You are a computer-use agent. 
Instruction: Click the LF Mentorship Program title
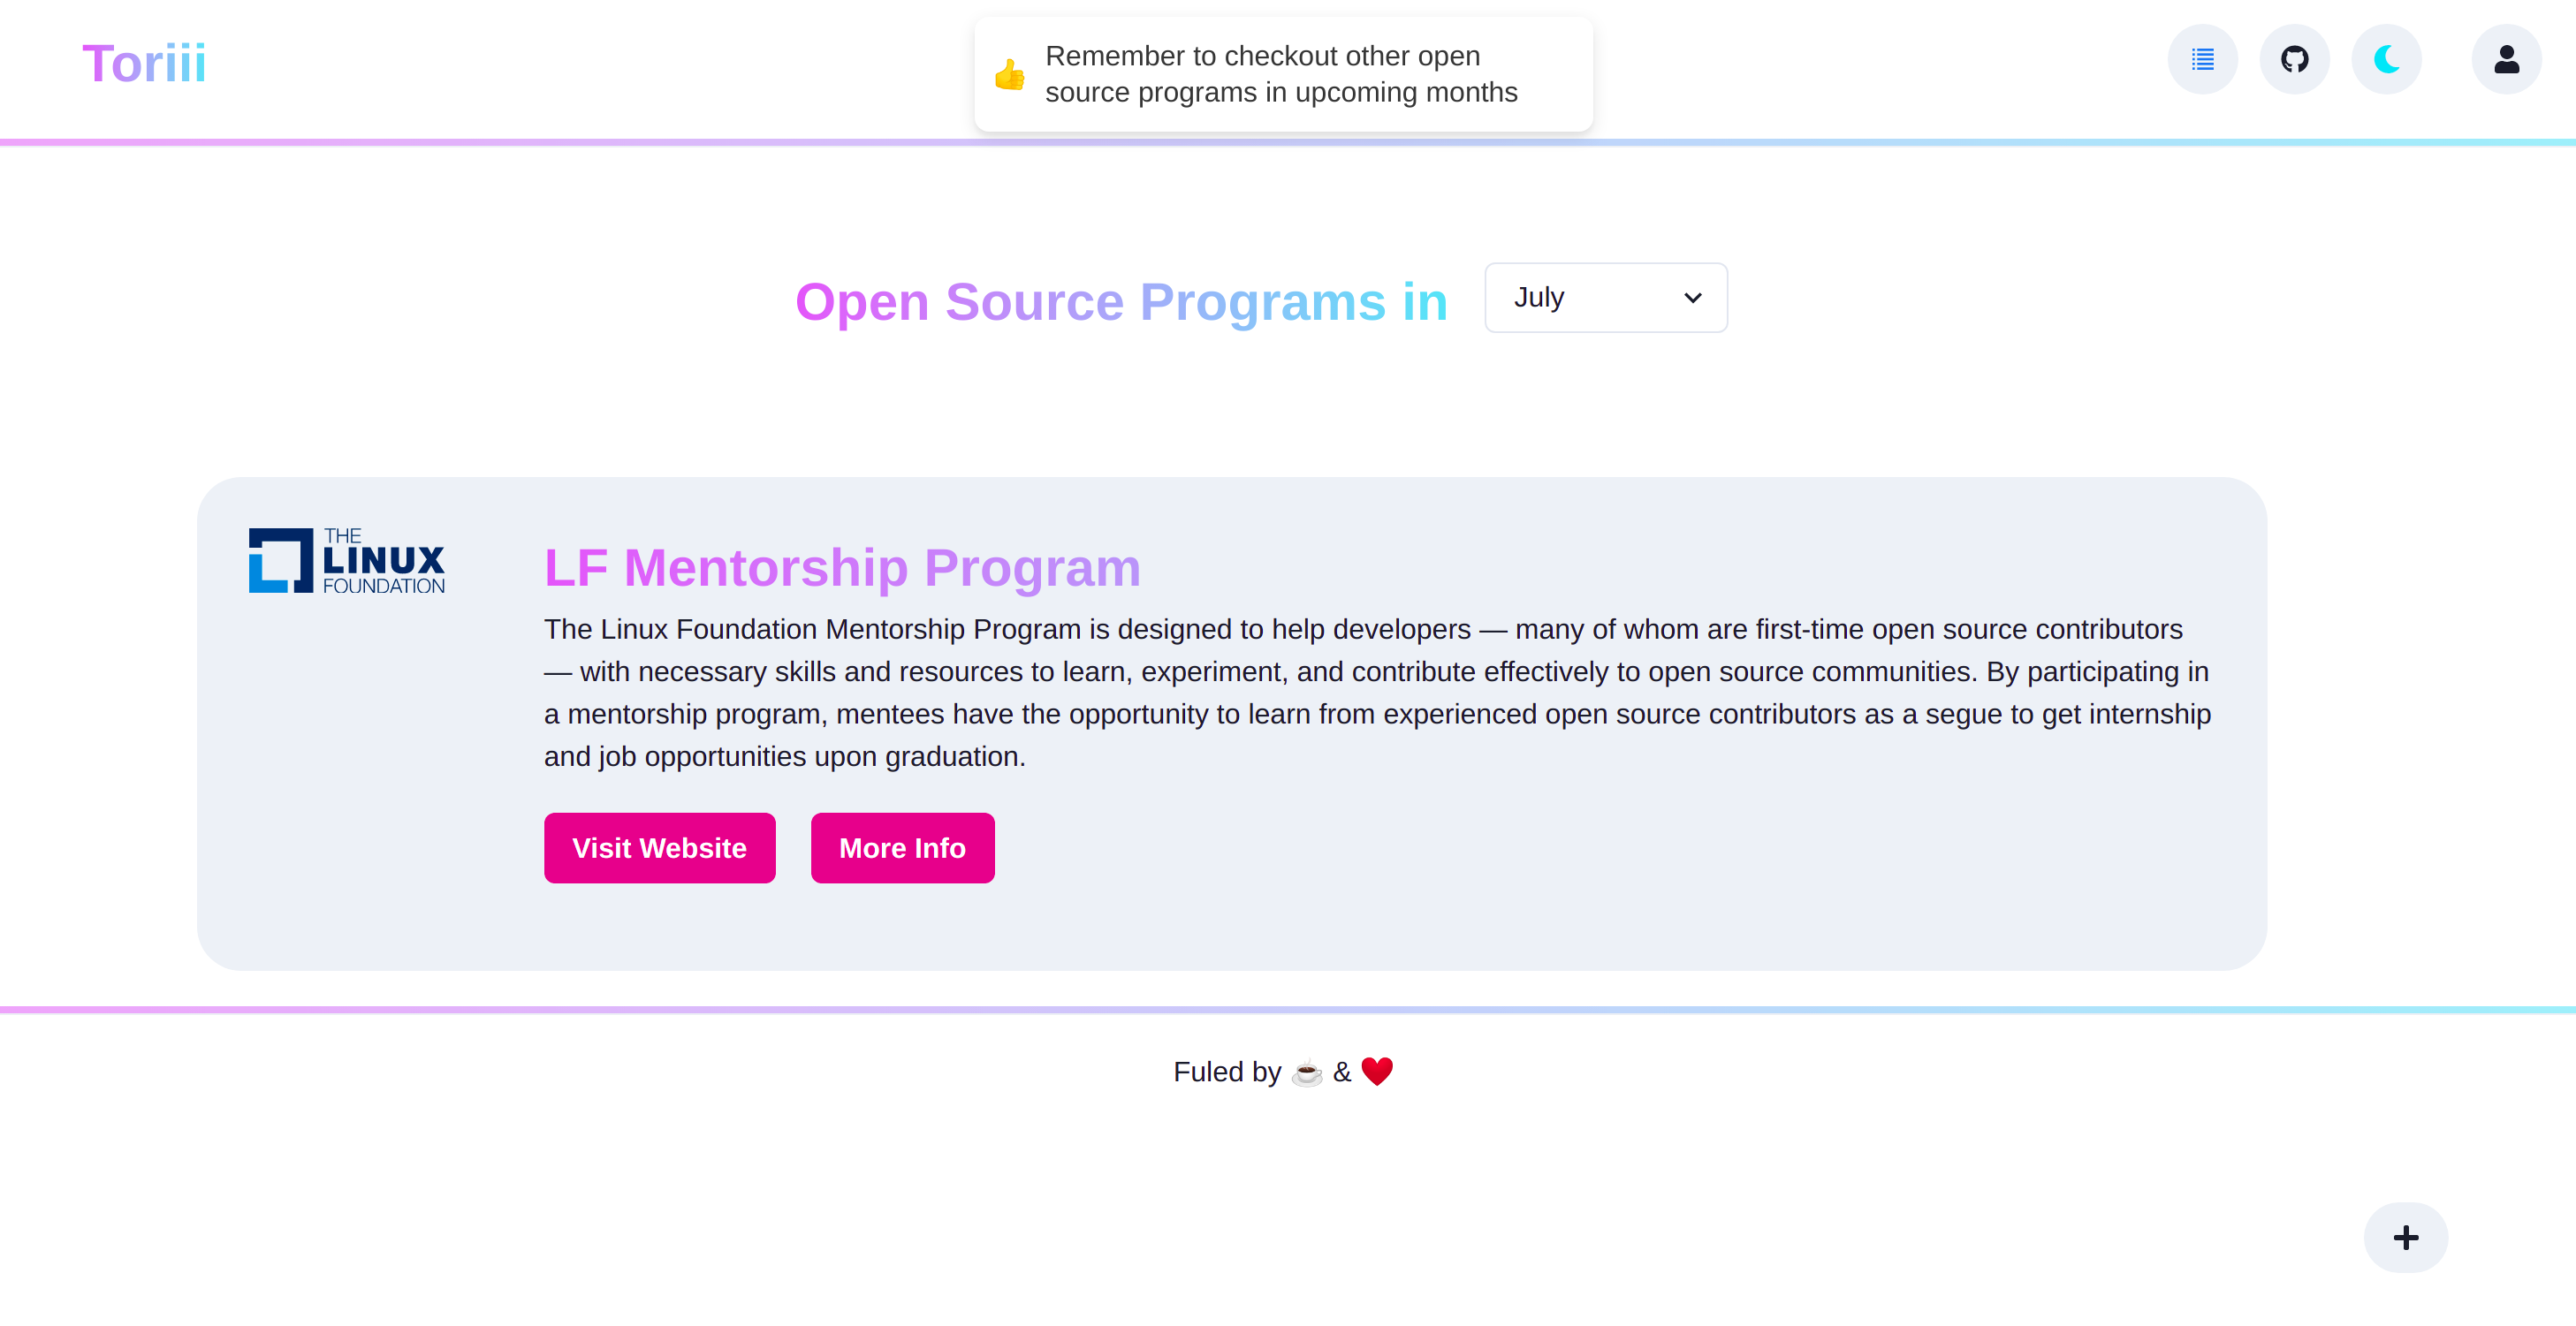[x=842, y=568]
